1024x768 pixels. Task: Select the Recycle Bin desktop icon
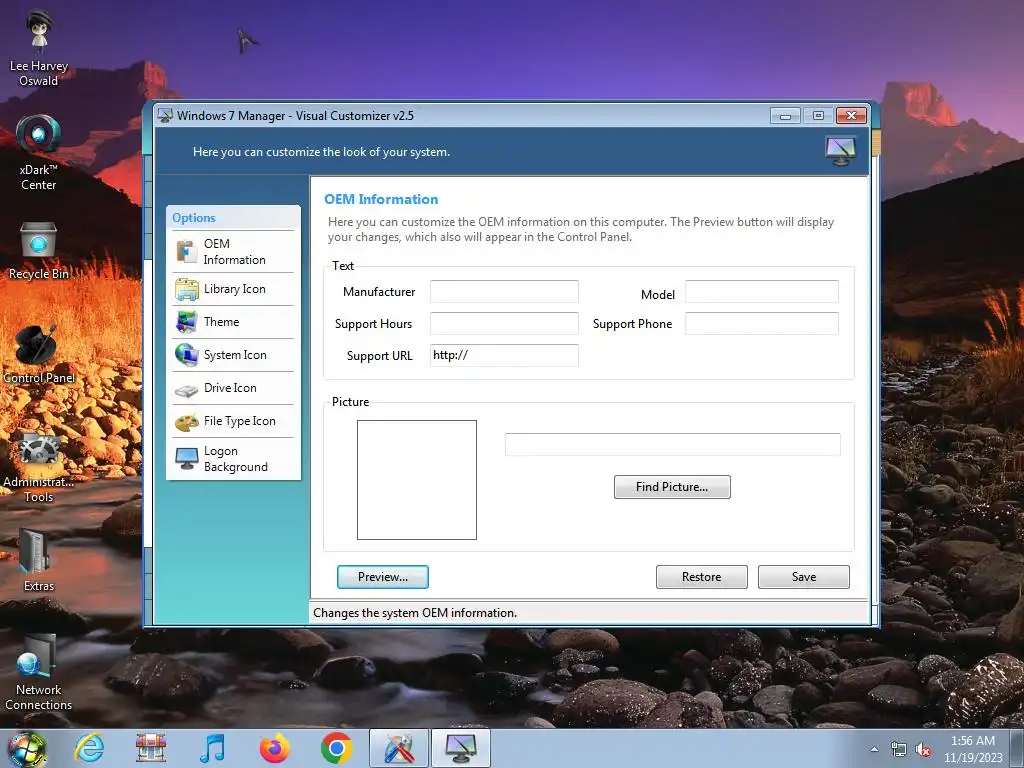tap(39, 251)
